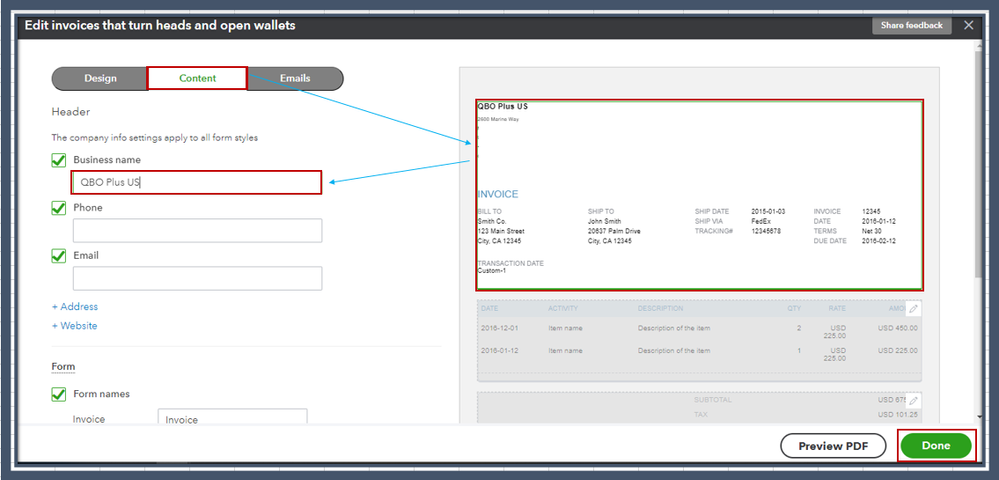
Task: Click the dialog vertical scrollbar
Action: click(979, 164)
